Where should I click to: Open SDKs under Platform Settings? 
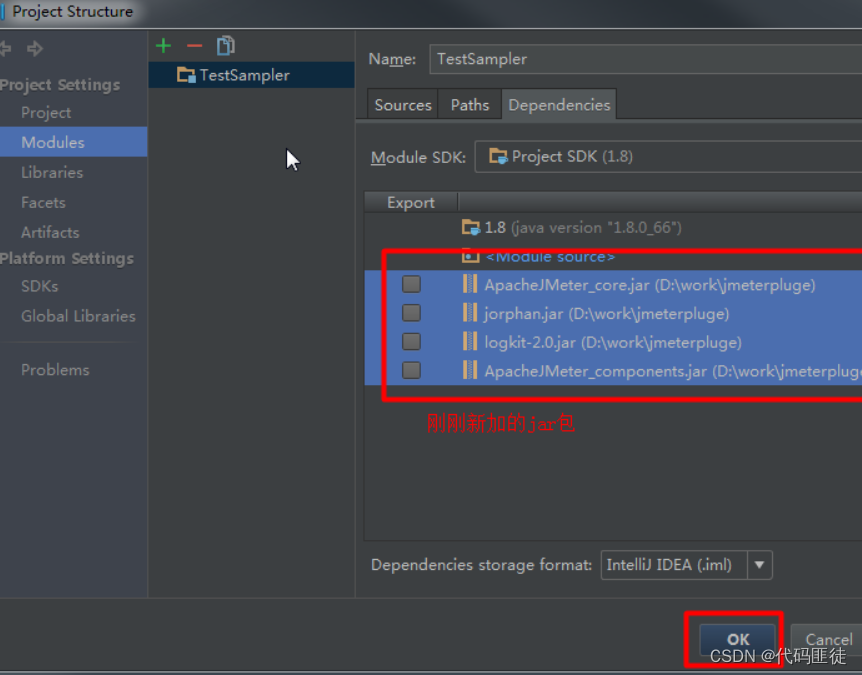pyautogui.click(x=40, y=286)
